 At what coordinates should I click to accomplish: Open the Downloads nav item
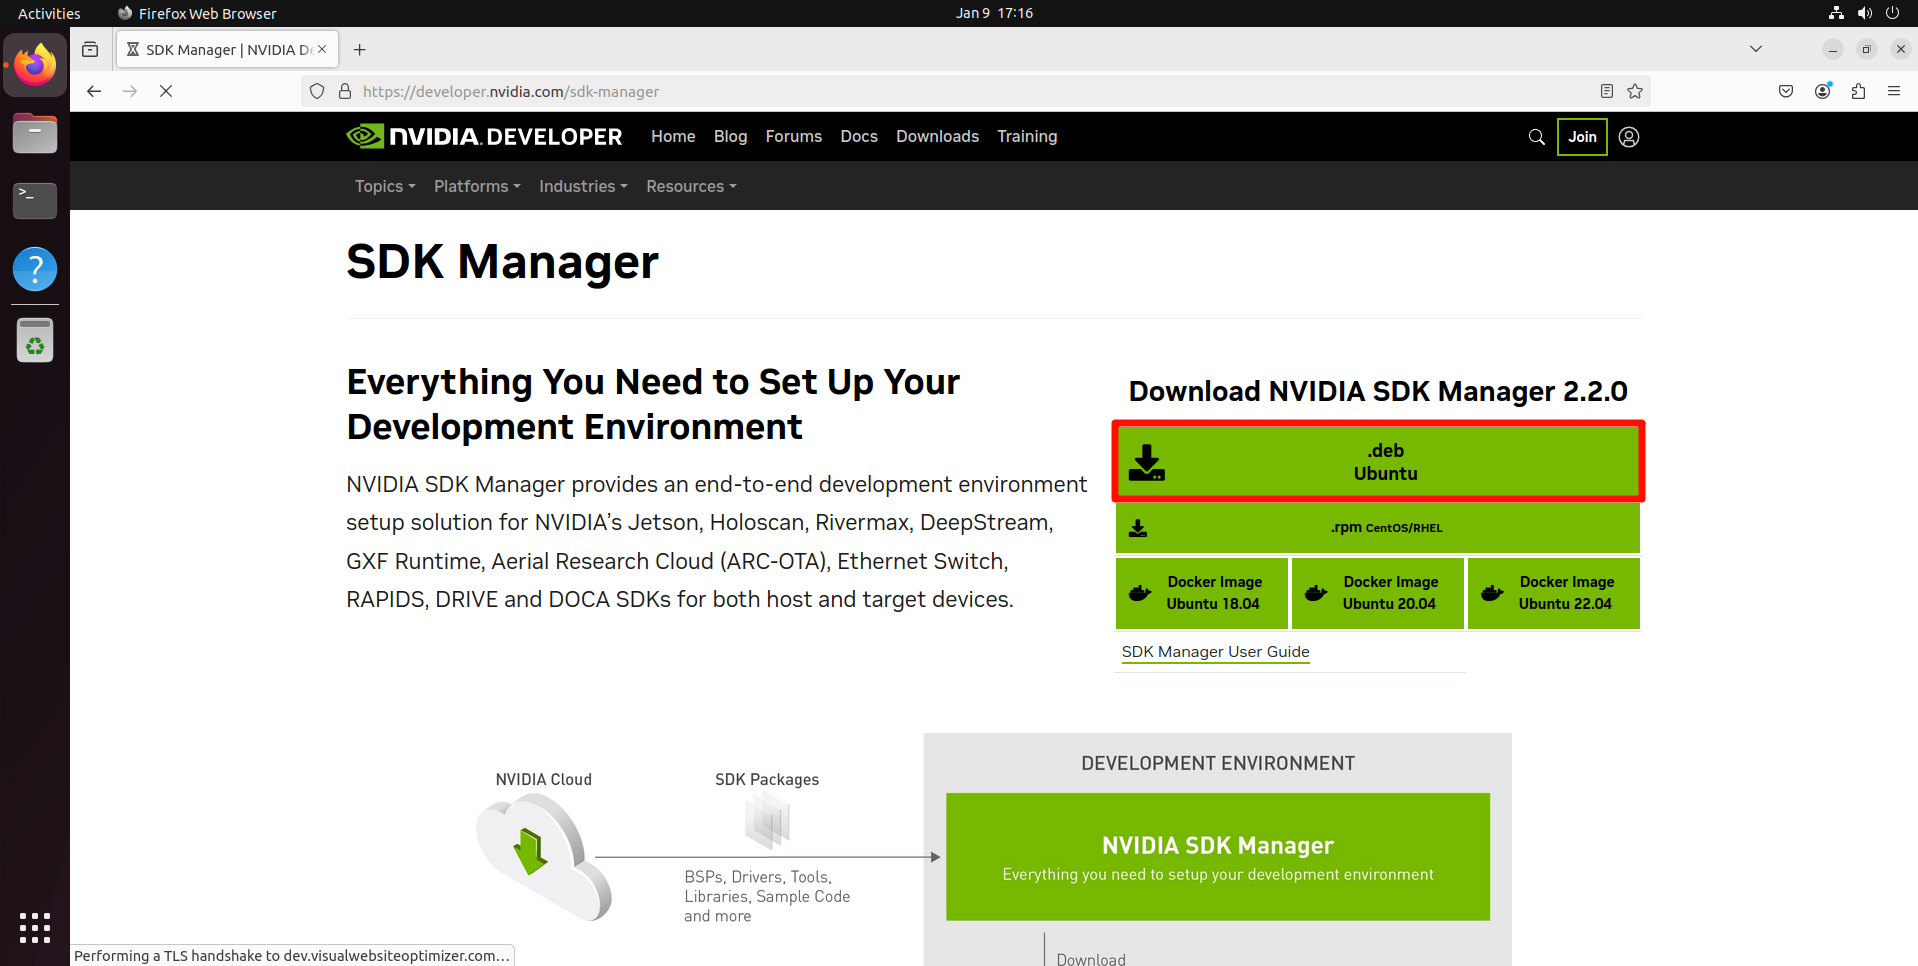pos(937,136)
